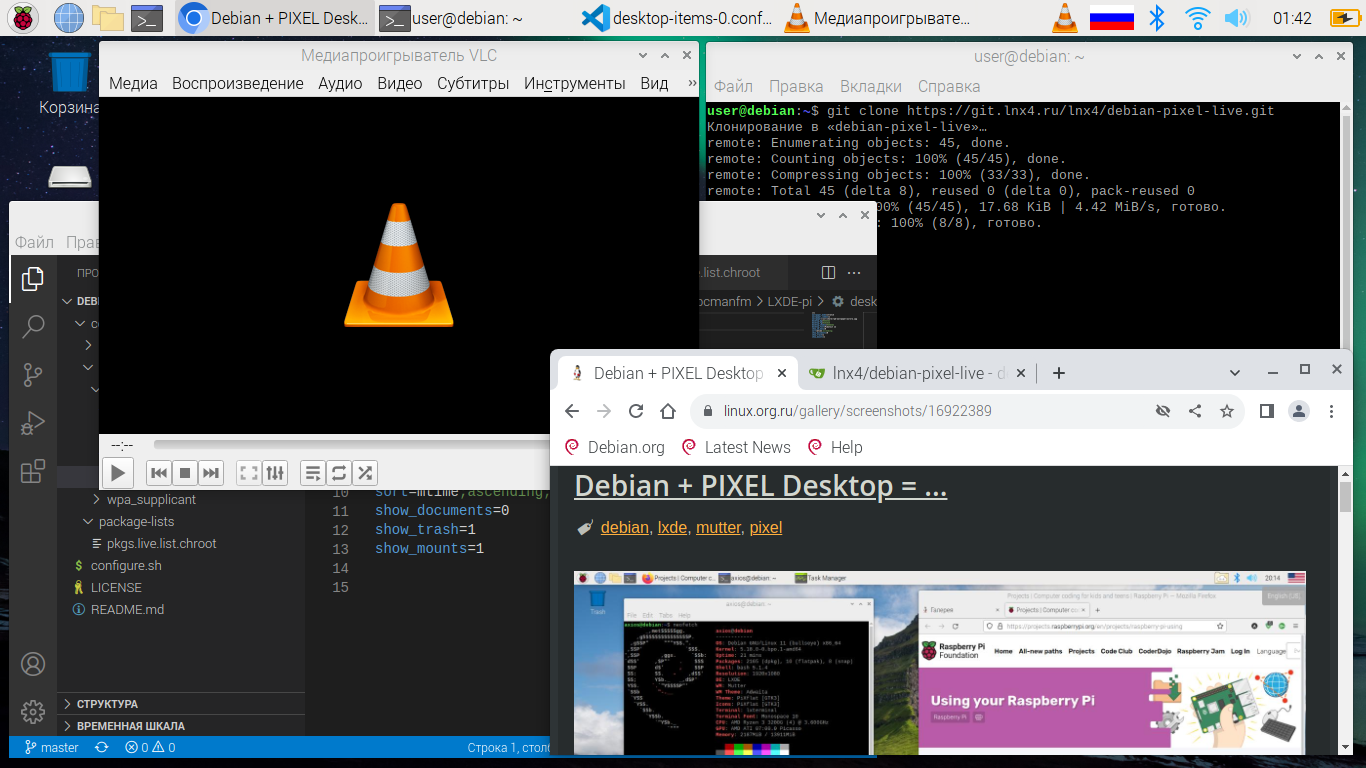Viewport: 1366px width, 768px height.
Task: Open VLC Вид menu
Action: (654, 83)
